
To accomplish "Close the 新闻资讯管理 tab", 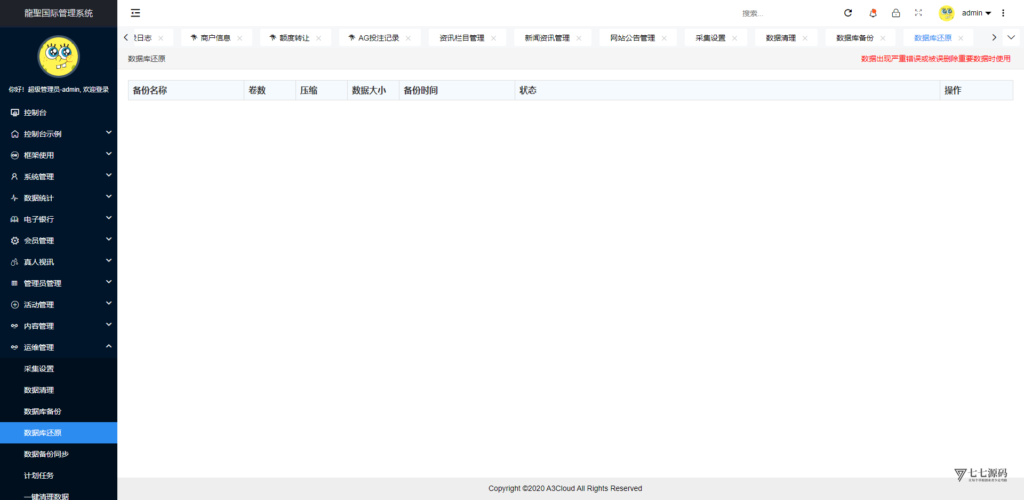I will point(579,39).
